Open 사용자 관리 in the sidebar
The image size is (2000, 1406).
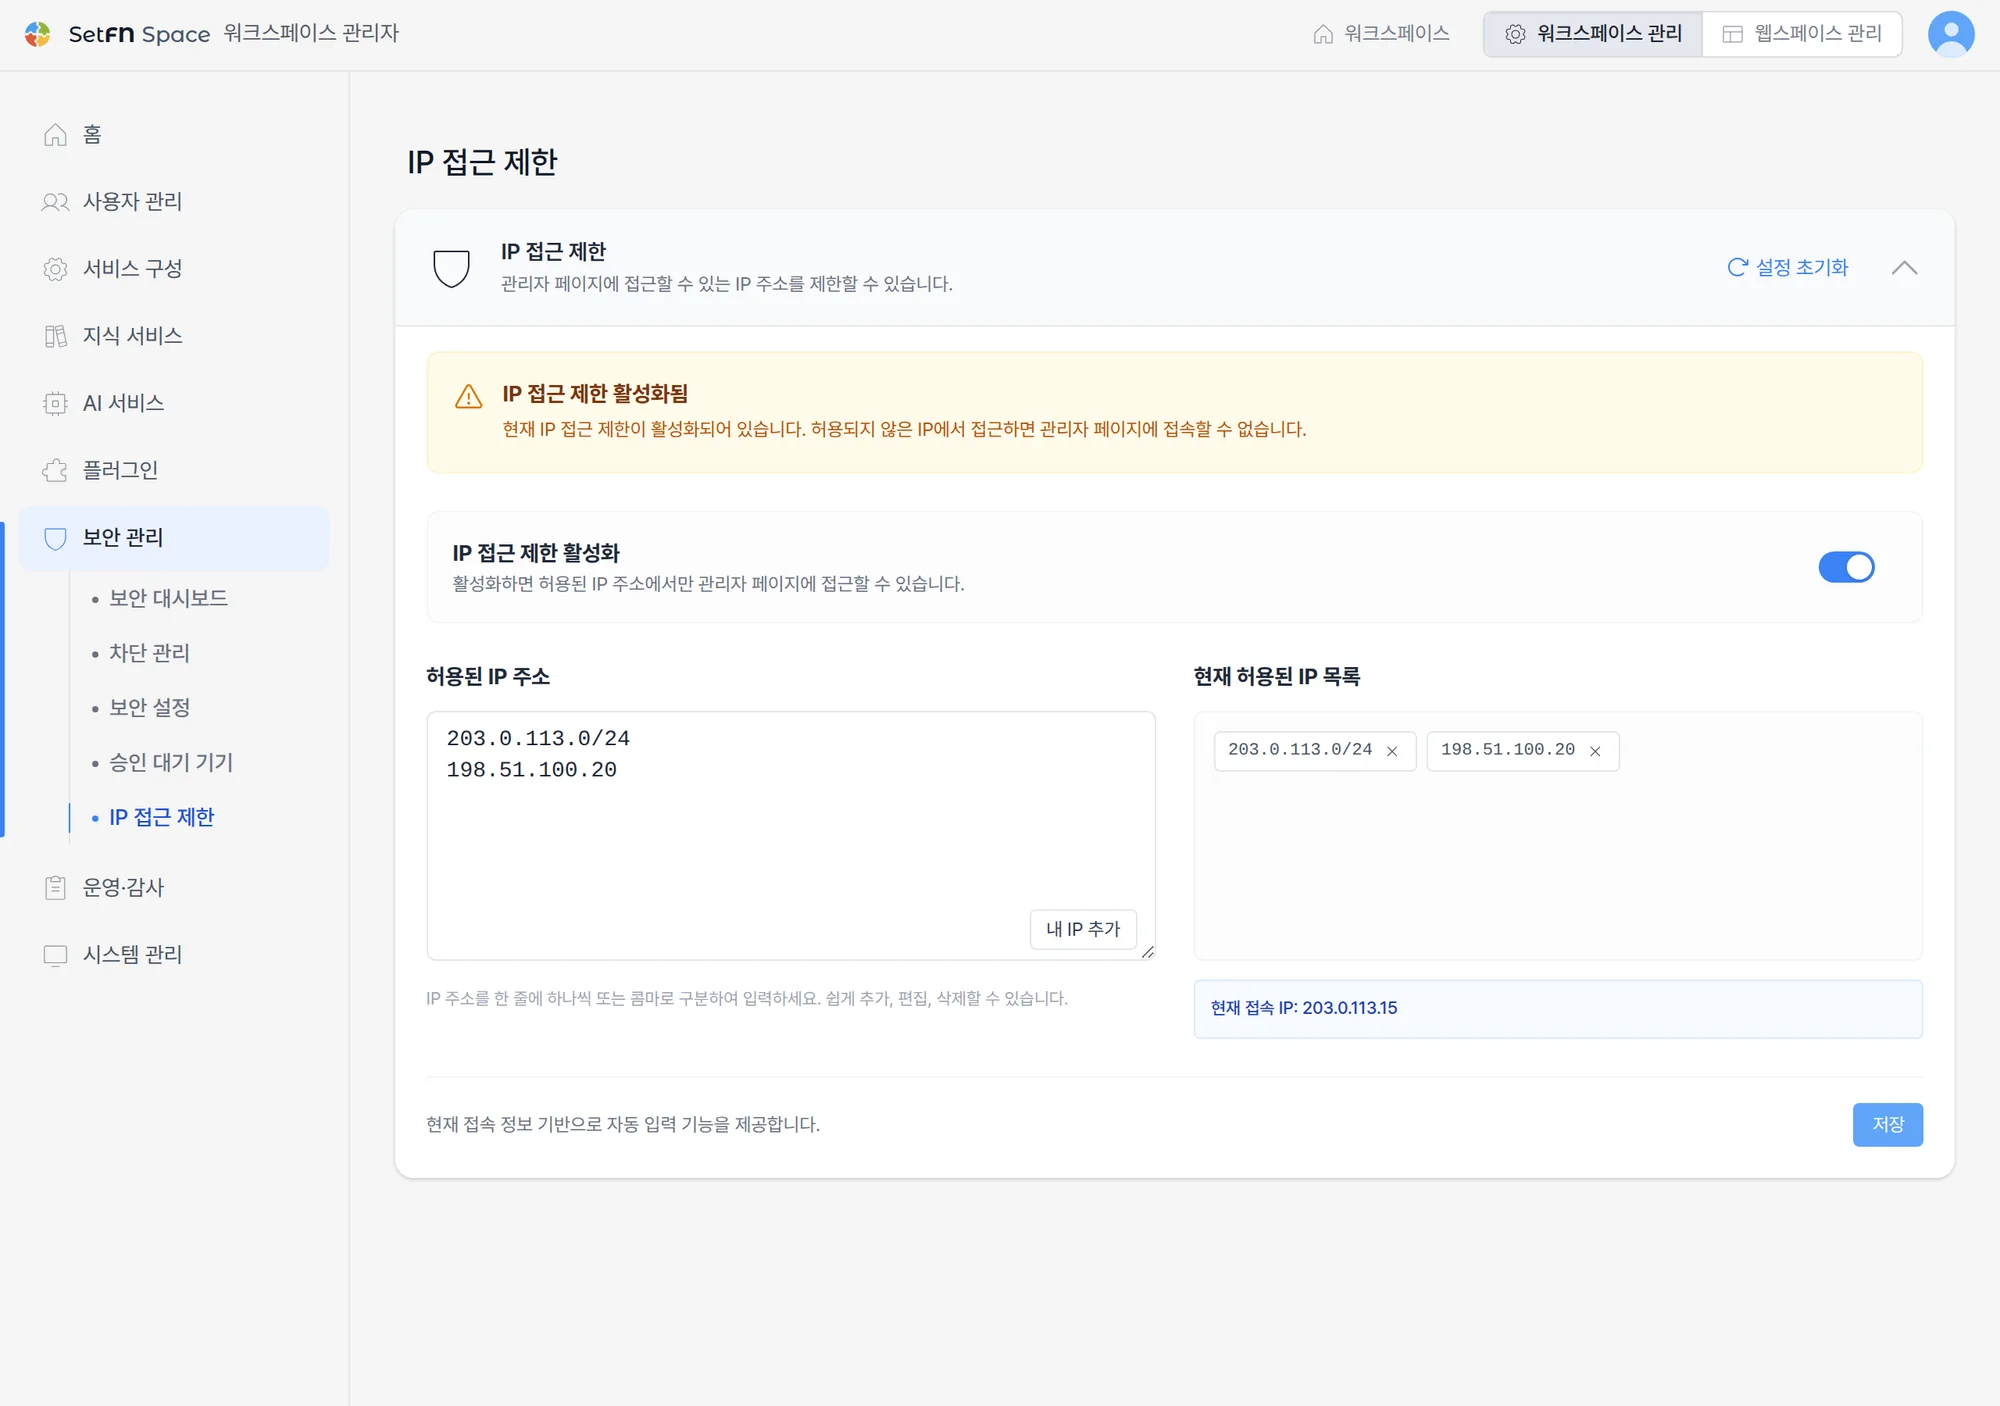pos(132,202)
